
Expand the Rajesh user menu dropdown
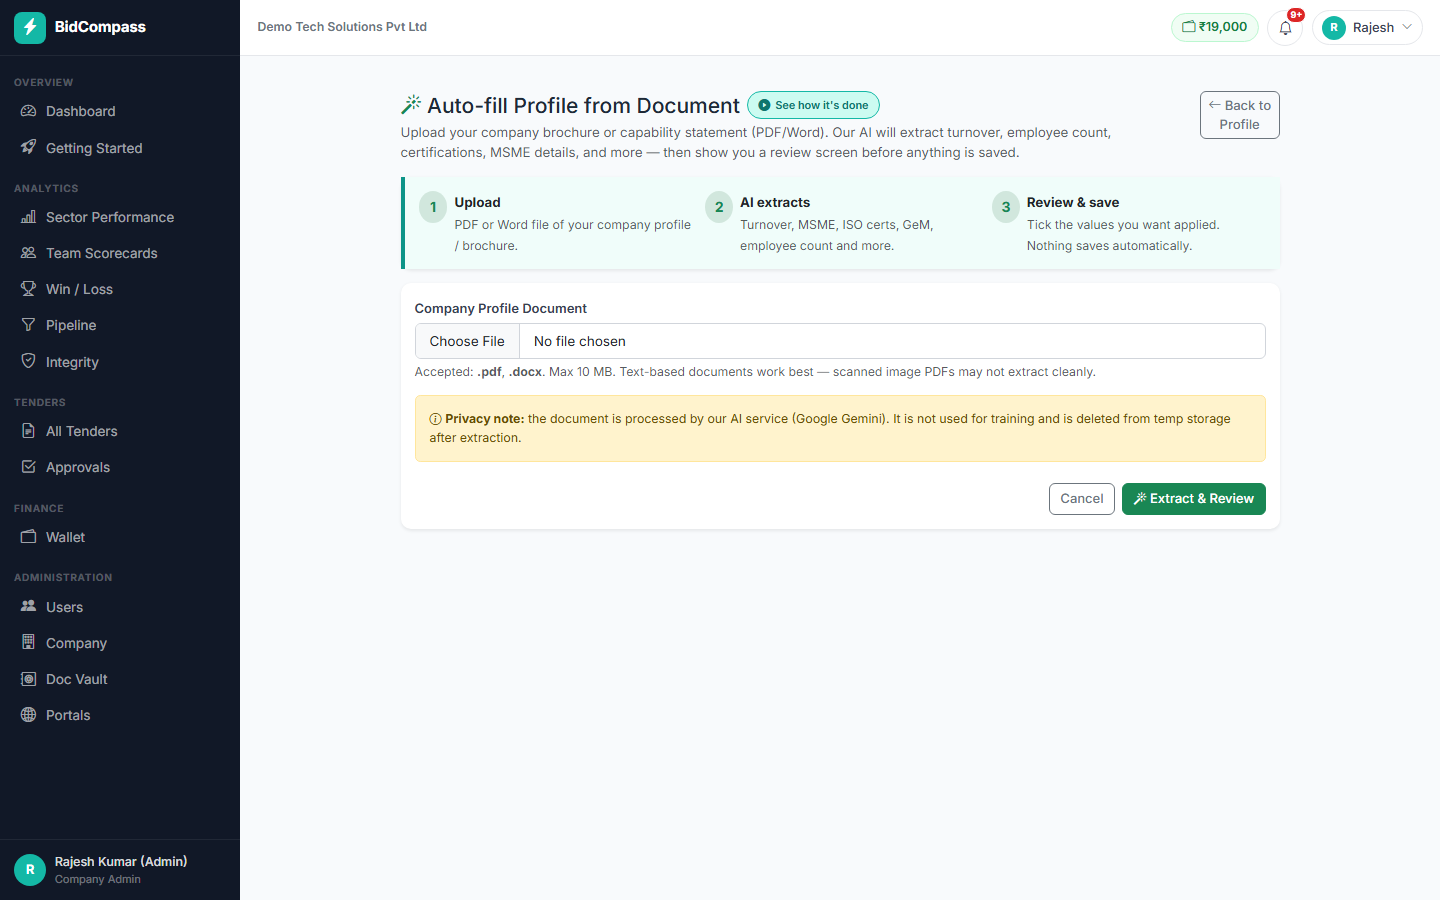tap(1367, 28)
